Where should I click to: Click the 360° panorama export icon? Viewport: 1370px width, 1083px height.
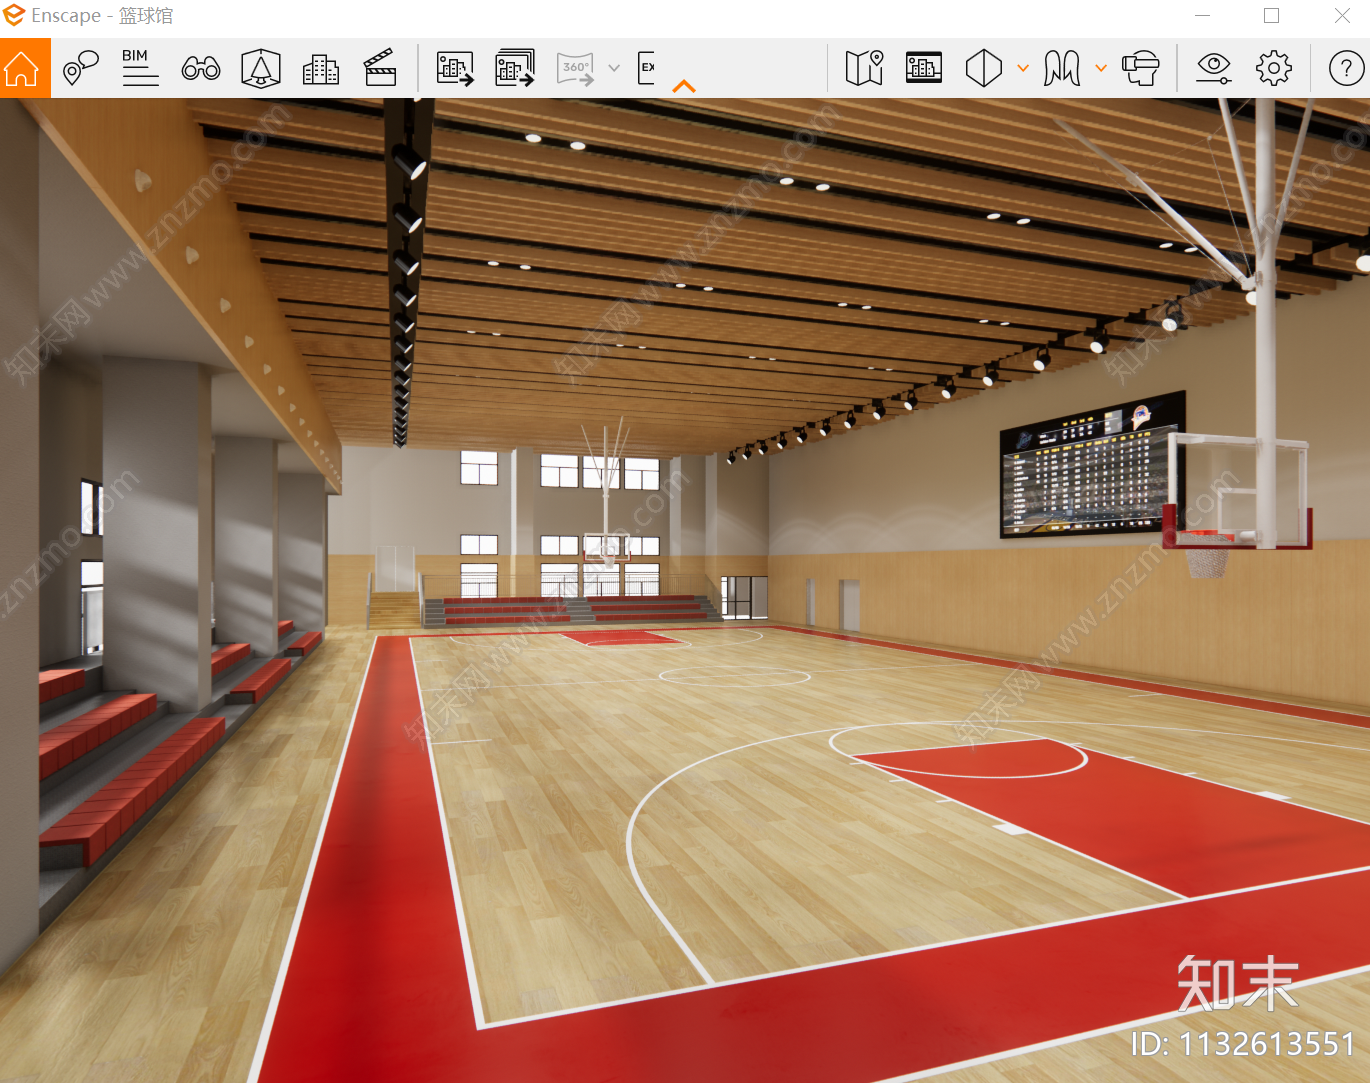(576, 68)
